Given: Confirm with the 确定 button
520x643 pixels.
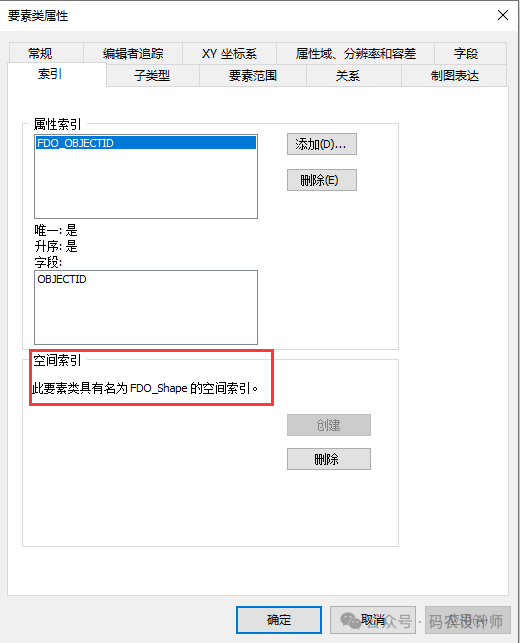Looking at the screenshot, I should (279, 620).
